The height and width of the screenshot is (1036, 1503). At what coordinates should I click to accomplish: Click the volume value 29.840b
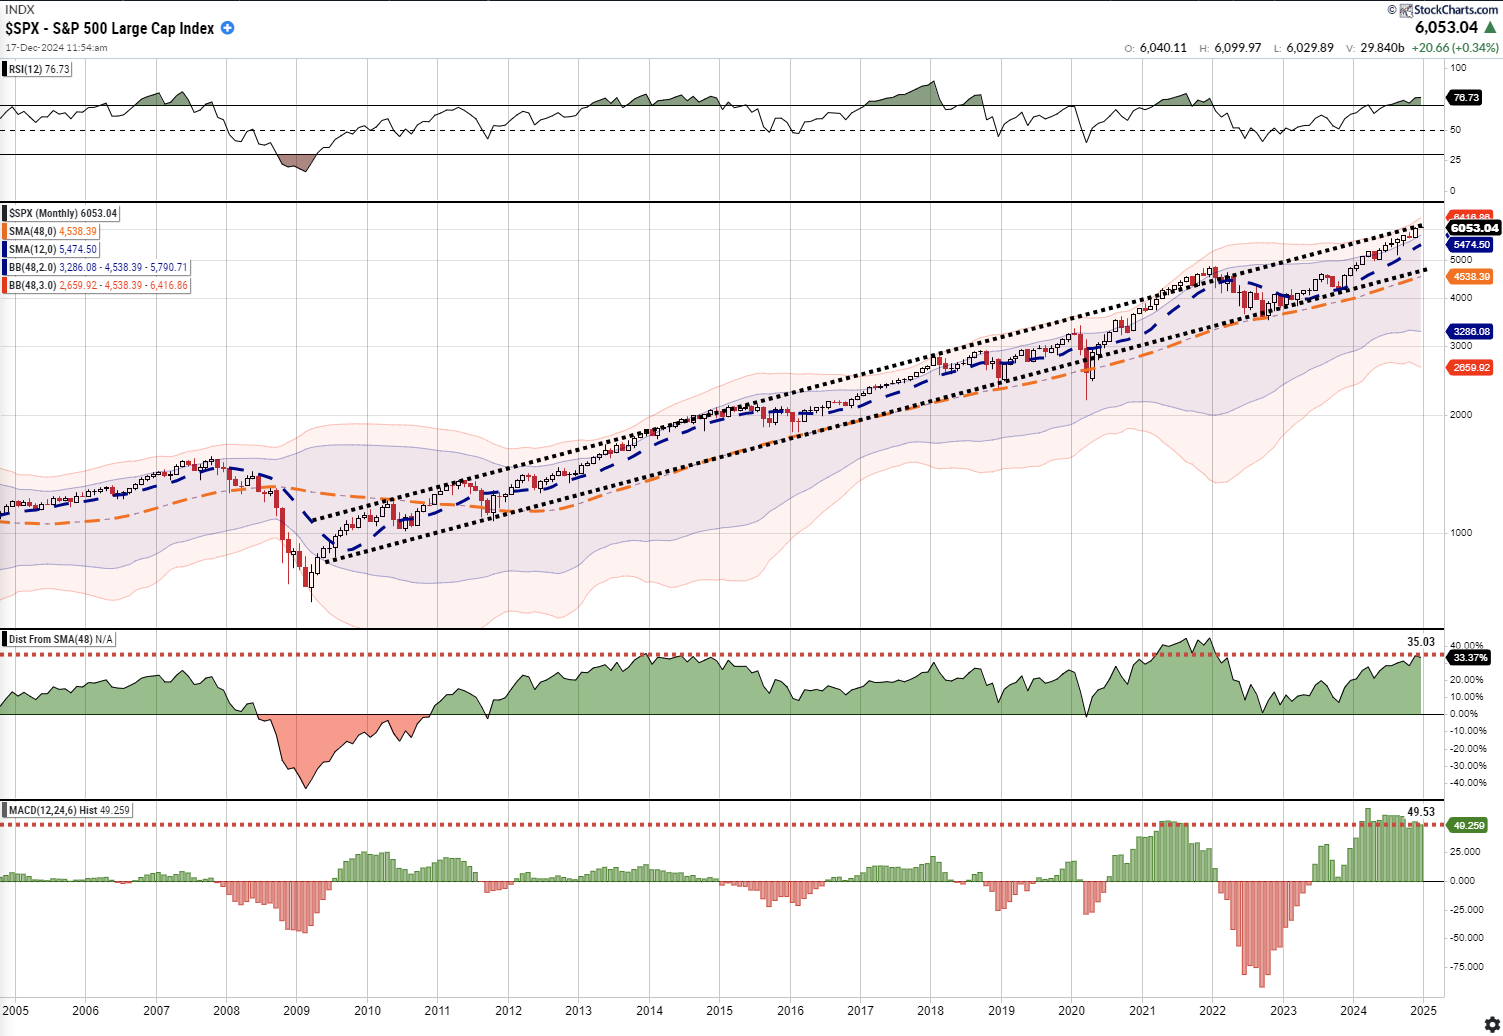point(1384,48)
